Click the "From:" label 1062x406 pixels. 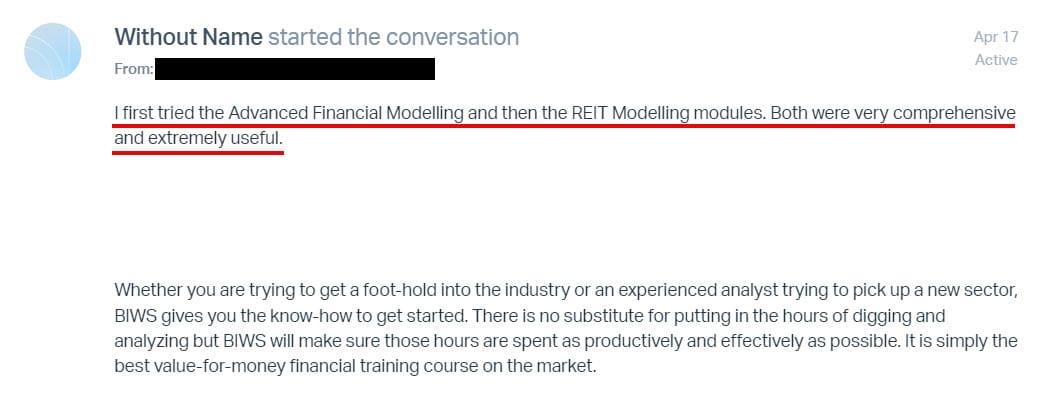coord(134,69)
